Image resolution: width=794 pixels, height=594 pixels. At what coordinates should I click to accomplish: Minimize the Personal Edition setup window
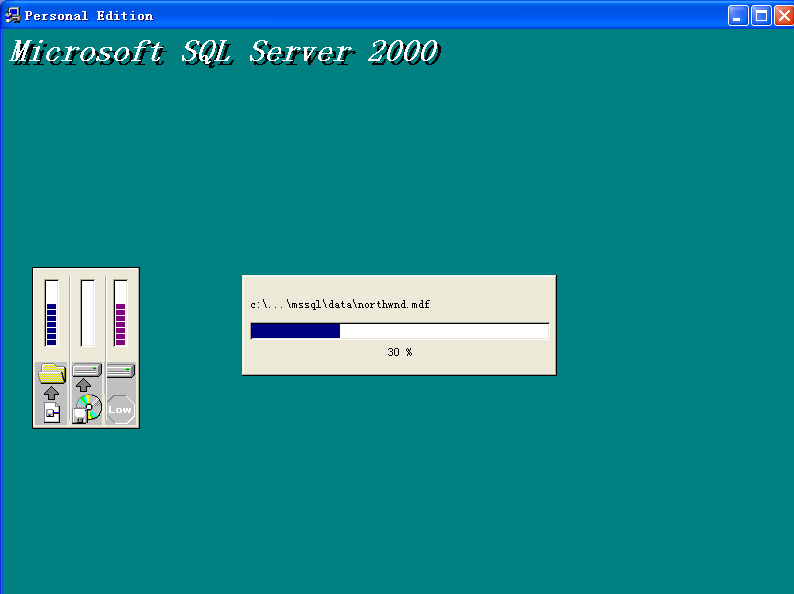(738, 16)
